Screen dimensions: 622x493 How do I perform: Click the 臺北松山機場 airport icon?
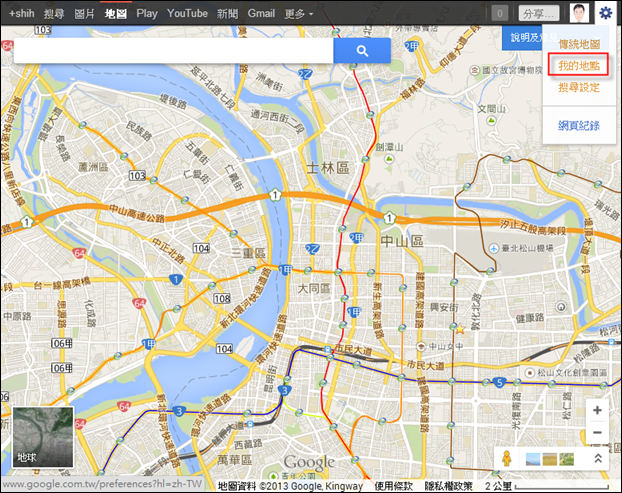(x=494, y=248)
